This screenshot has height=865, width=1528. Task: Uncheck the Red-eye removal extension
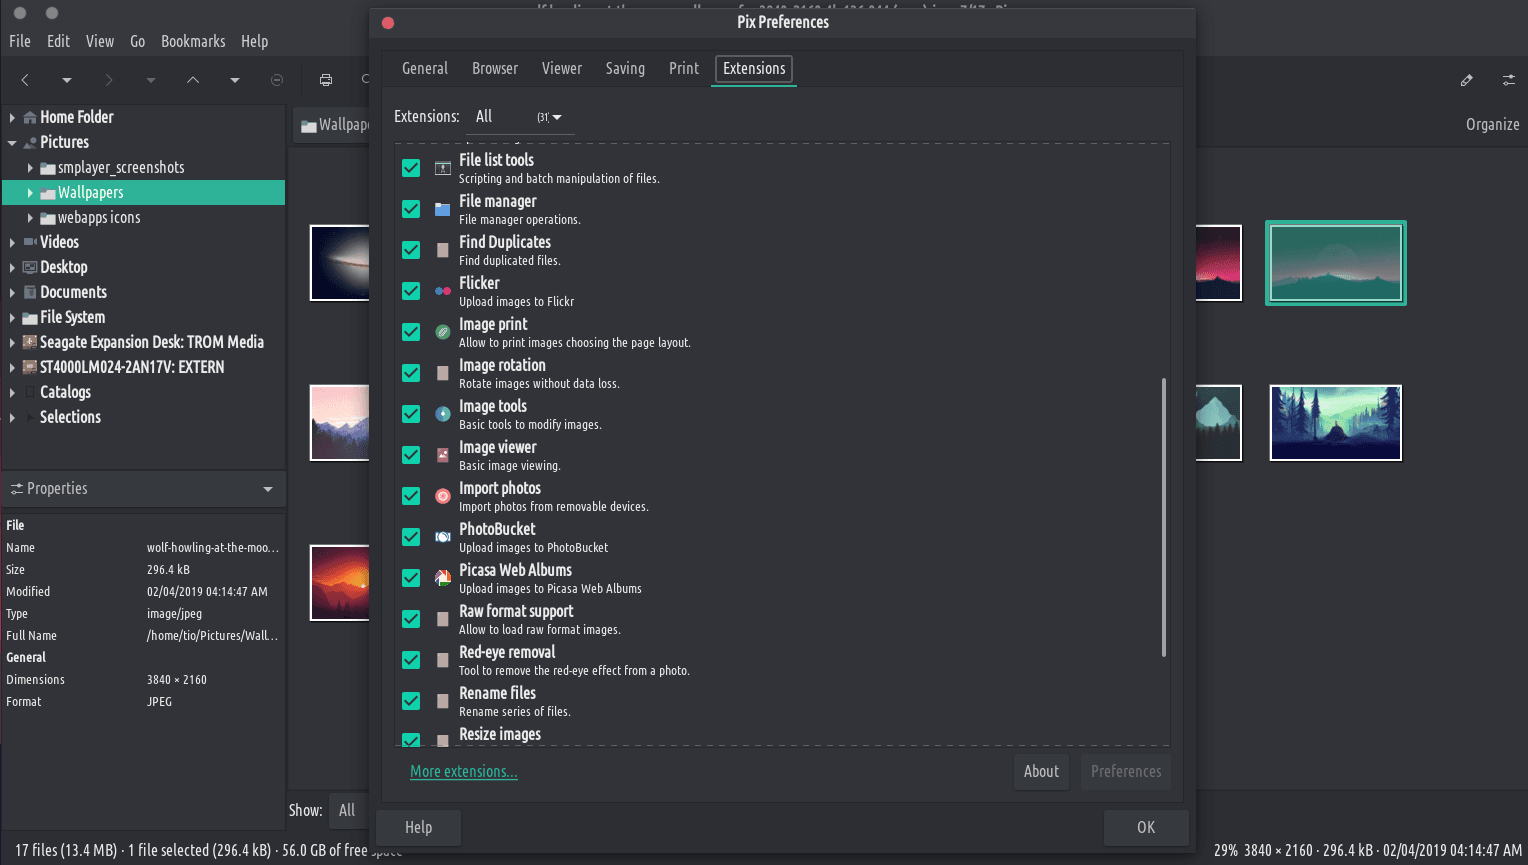[411, 660]
